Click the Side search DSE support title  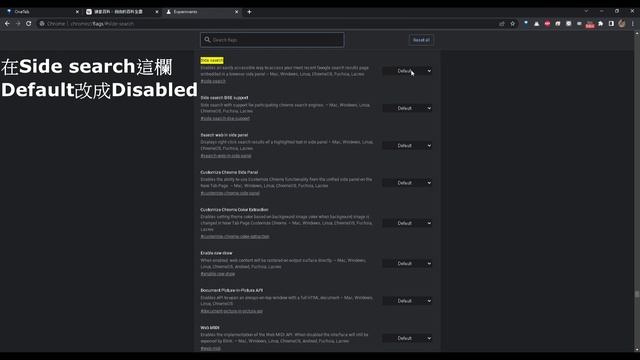pyautogui.click(x=224, y=98)
